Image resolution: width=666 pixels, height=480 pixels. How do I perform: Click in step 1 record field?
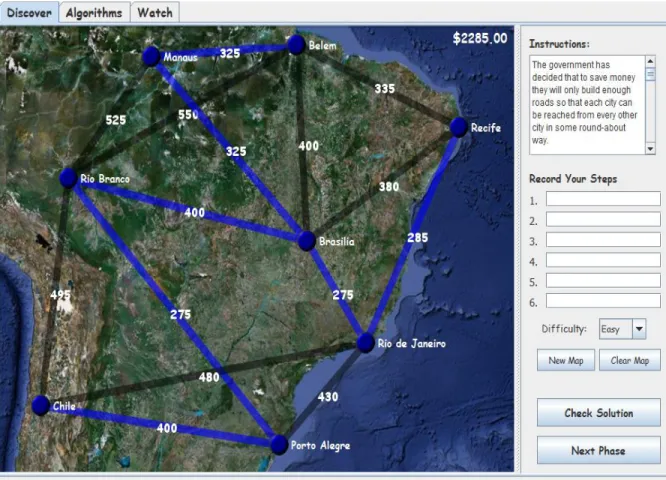tap(603, 199)
